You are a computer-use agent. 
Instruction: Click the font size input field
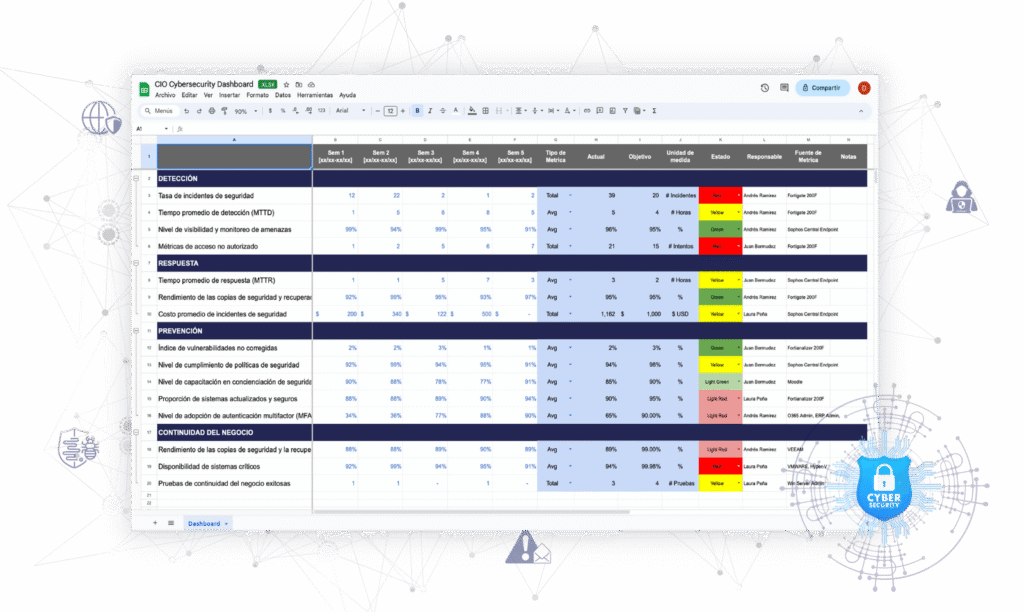pyautogui.click(x=391, y=111)
